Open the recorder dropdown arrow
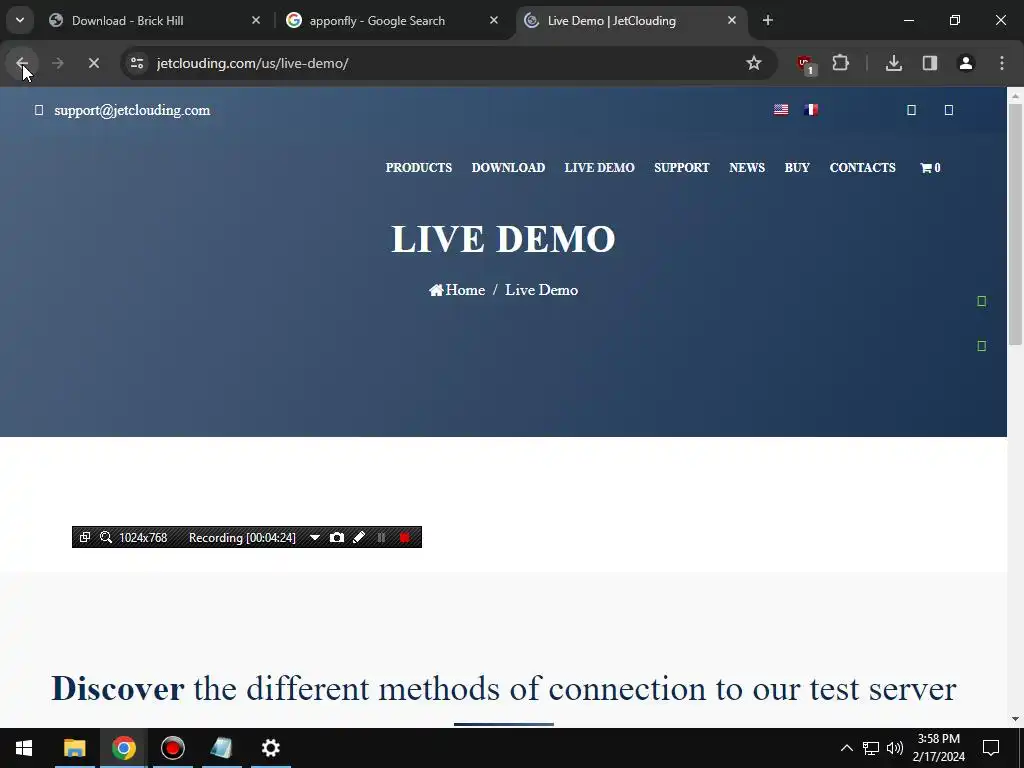The width and height of the screenshot is (1024, 768). [315, 537]
